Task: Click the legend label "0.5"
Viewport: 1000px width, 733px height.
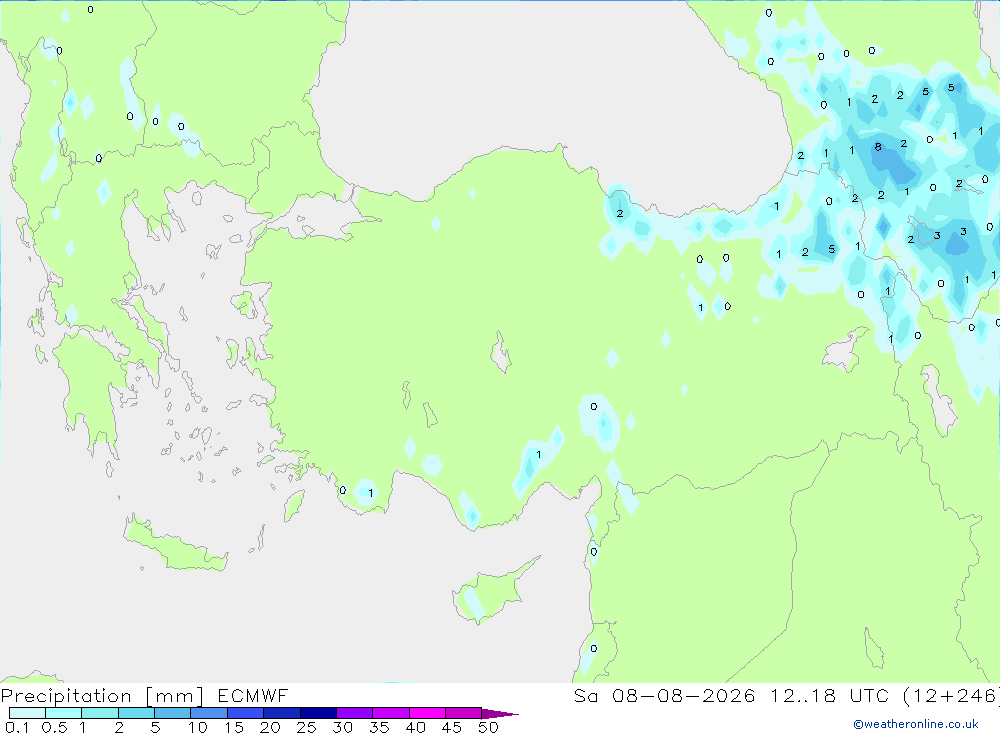Action: (54, 727)
